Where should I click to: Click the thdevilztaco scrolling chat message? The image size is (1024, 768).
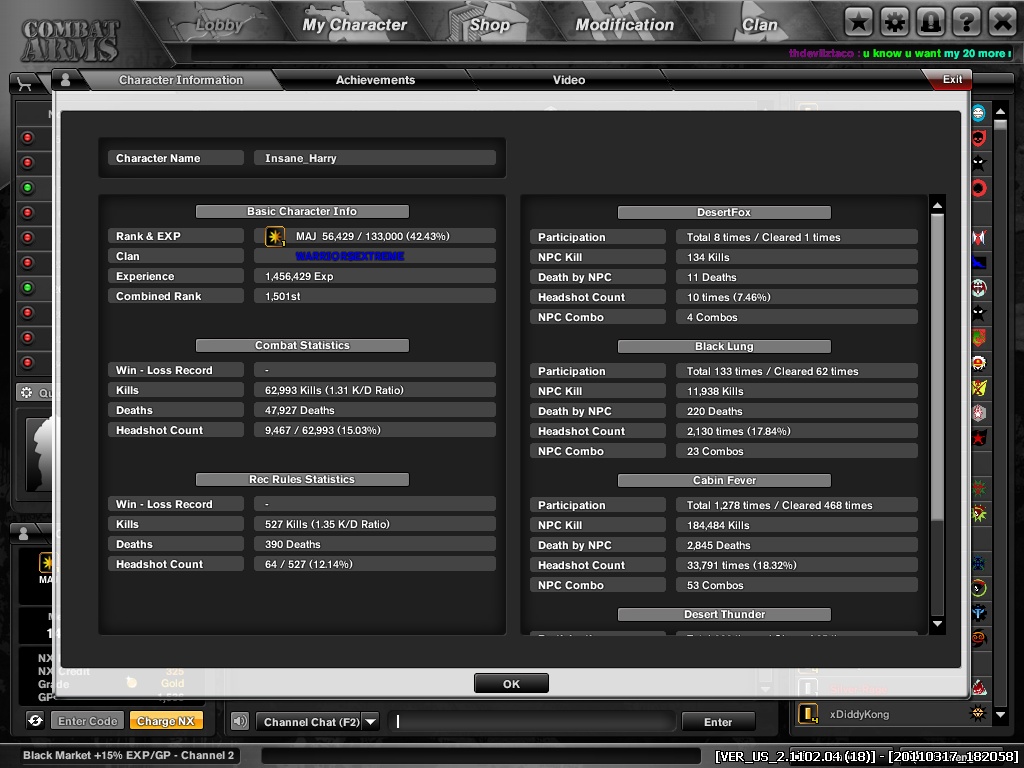pos(900,54)
